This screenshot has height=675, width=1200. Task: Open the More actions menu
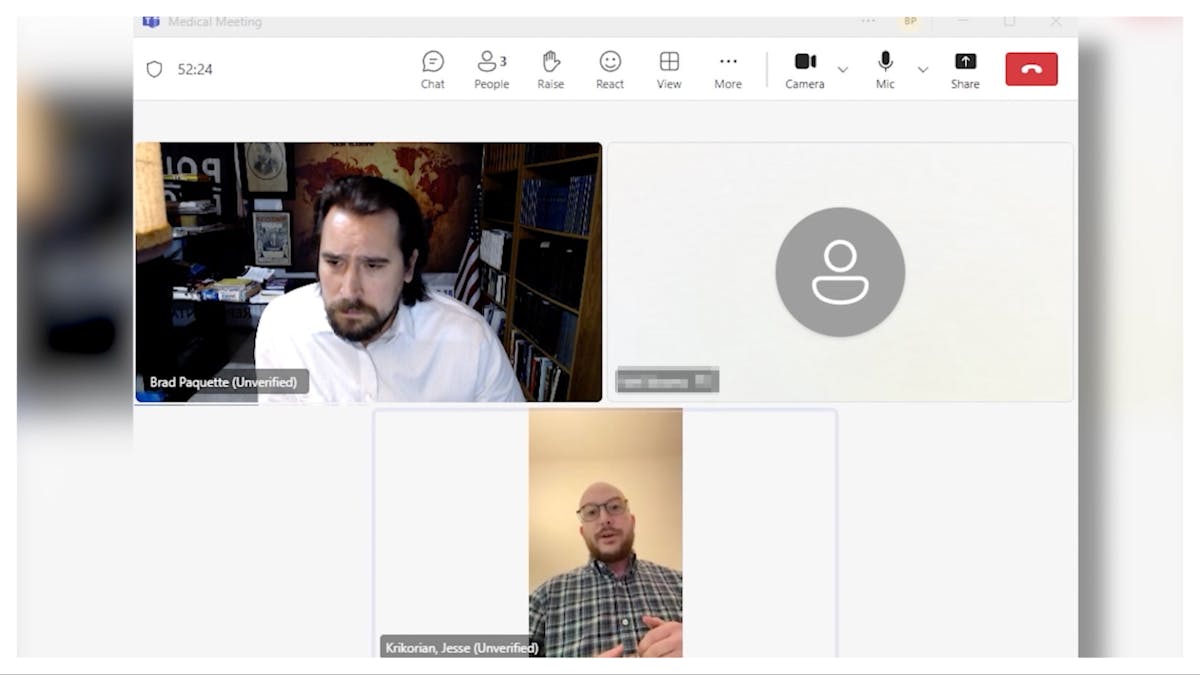(728, 70)
